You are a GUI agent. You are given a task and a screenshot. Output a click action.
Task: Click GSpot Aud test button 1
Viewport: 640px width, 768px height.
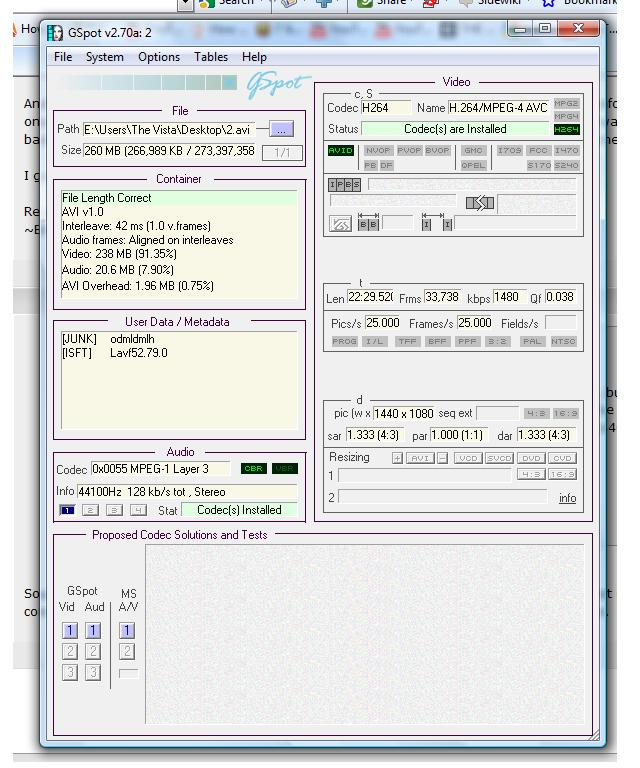93,630
